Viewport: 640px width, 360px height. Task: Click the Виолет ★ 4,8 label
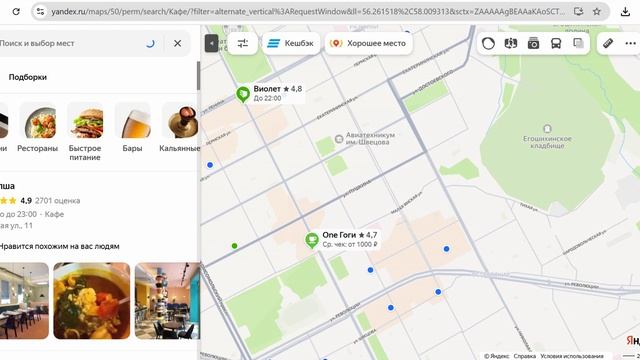click(x=278, y=89)
